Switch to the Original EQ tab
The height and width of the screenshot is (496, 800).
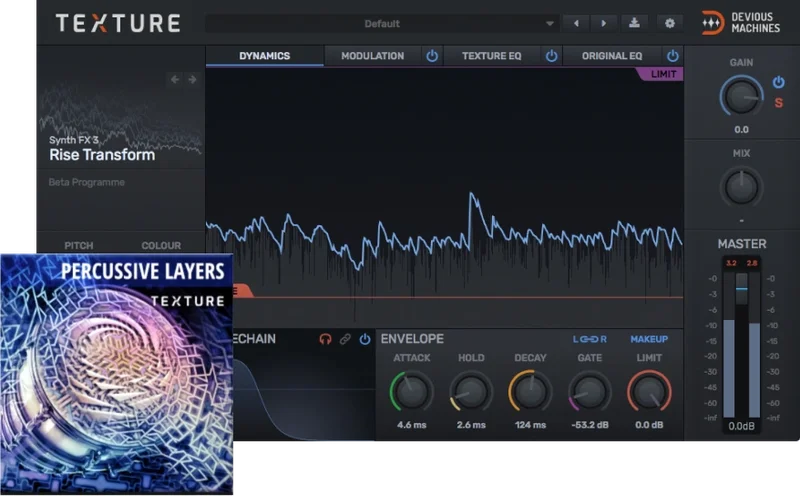612,56
